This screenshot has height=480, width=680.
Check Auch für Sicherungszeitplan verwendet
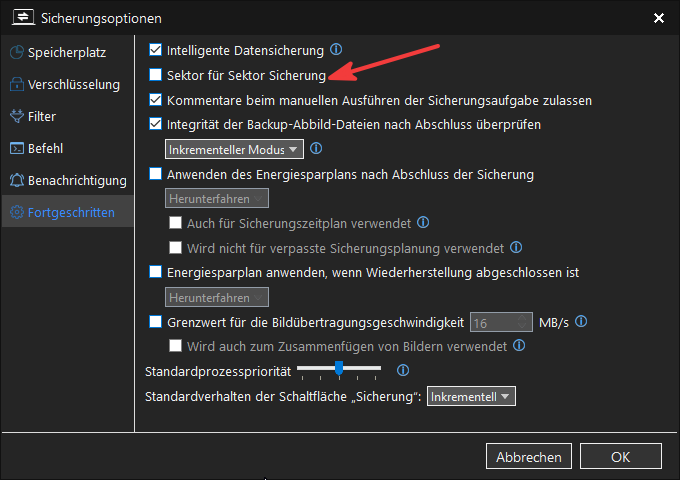tap(175, 223)
